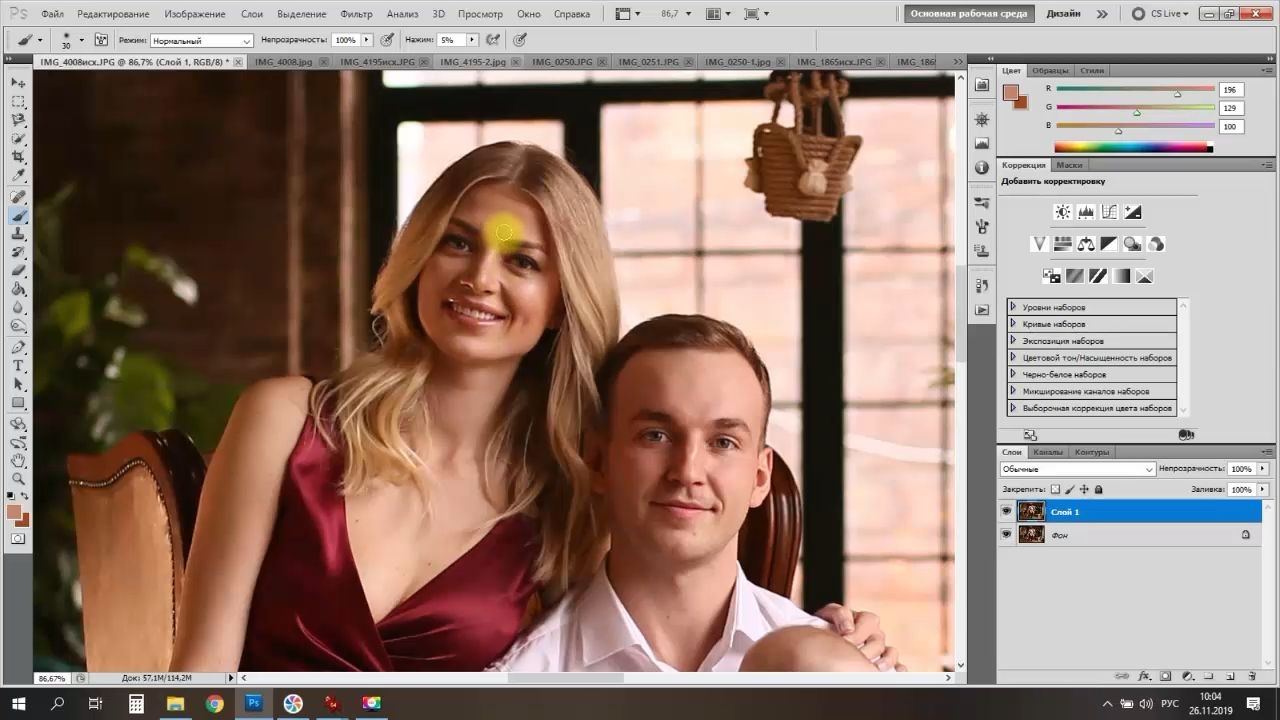Screen dimensions: 1280x720
Task: Add a Color Balance adjustment
Action: coord(1086,243)
